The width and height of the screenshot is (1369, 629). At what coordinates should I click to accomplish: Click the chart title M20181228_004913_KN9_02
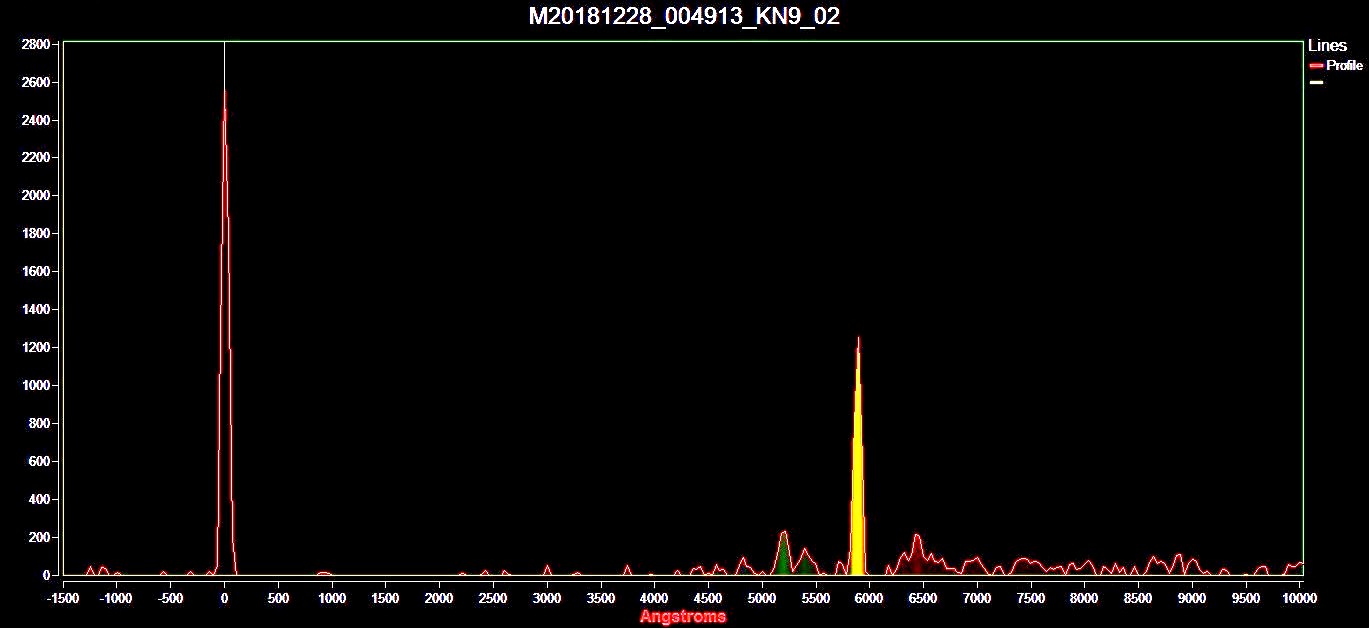coord(684,16)
